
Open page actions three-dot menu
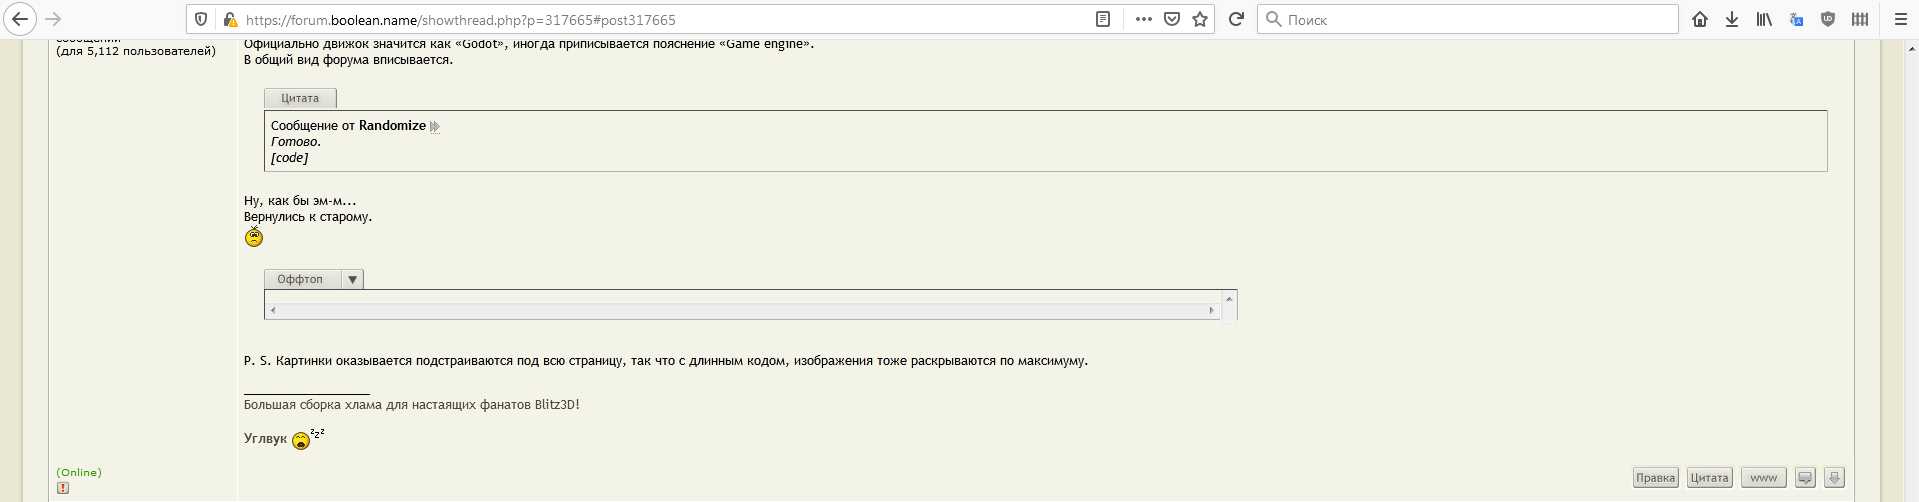(1144, 19)
